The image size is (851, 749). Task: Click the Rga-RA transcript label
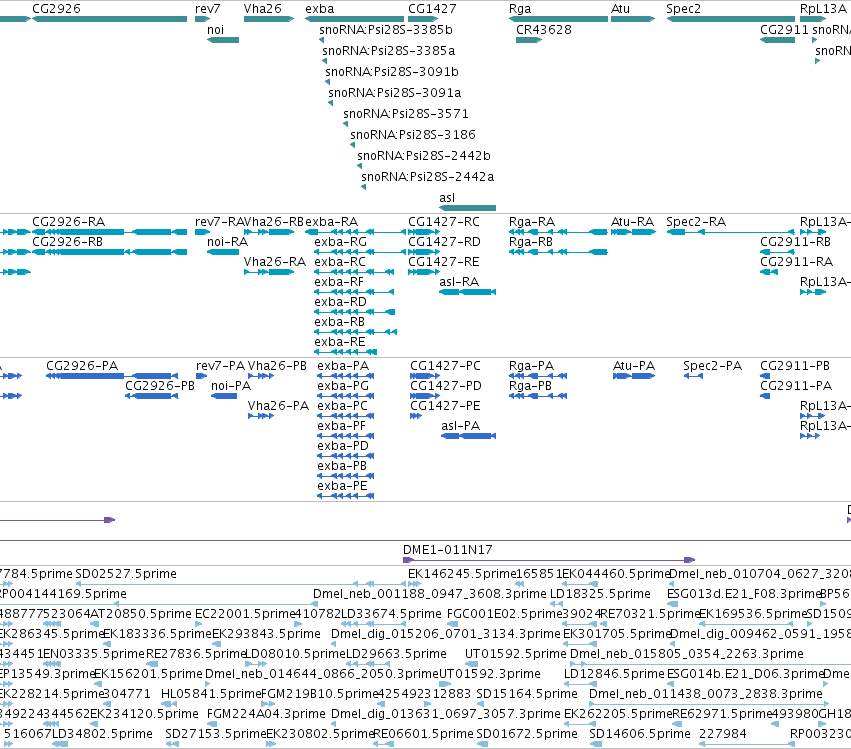coord(532,222)
